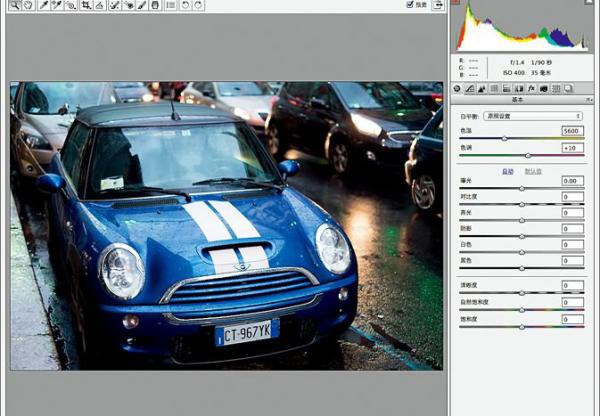Click the shadows value field
The image size is (600, 416).
572,229
